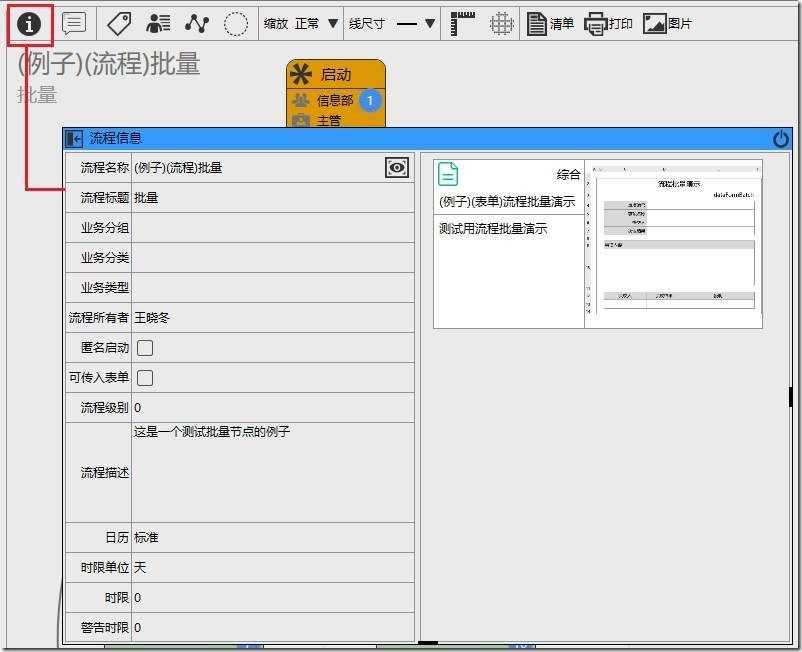Screen dimensions: 802x652
Task: Open the comment bubble icon in toolbar
Action: [74, 24]
